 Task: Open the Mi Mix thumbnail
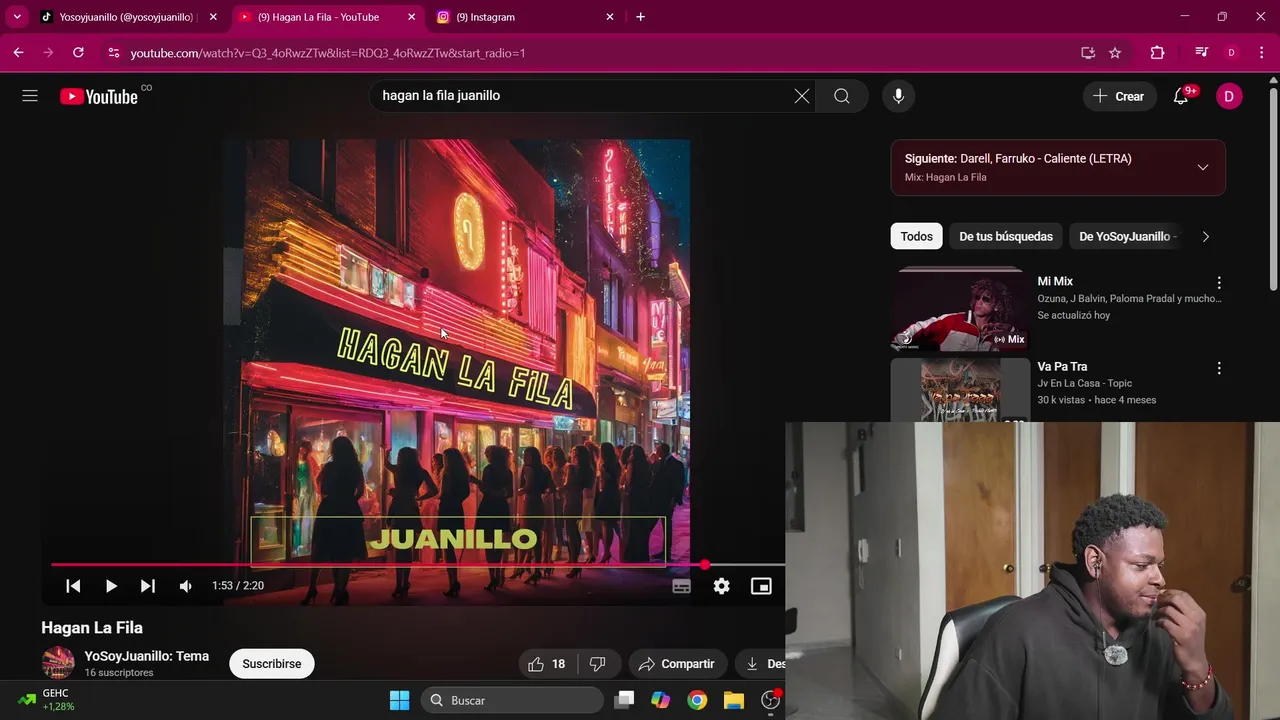958,310
